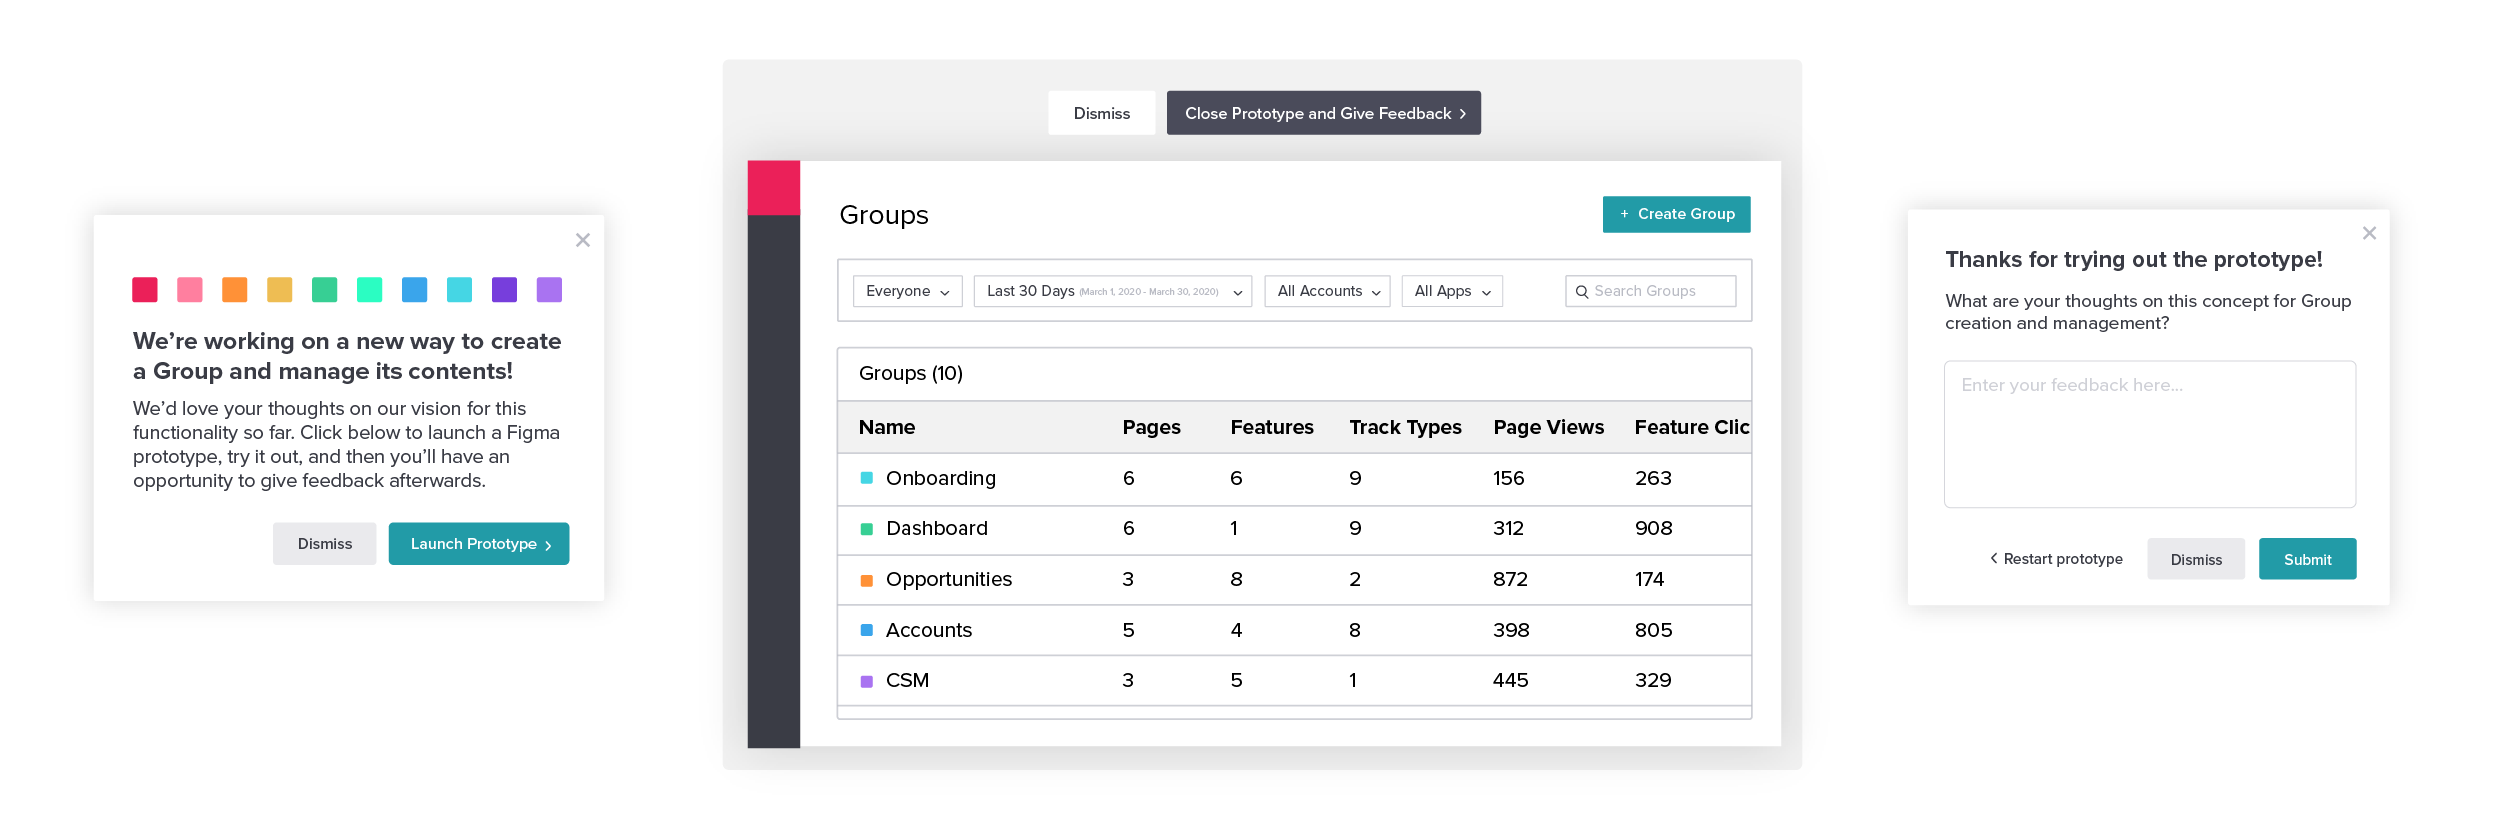Close the thanks for trying prototype dialog
The height and width of the screenshot is (834, 2500).
tap(2369, 233)
